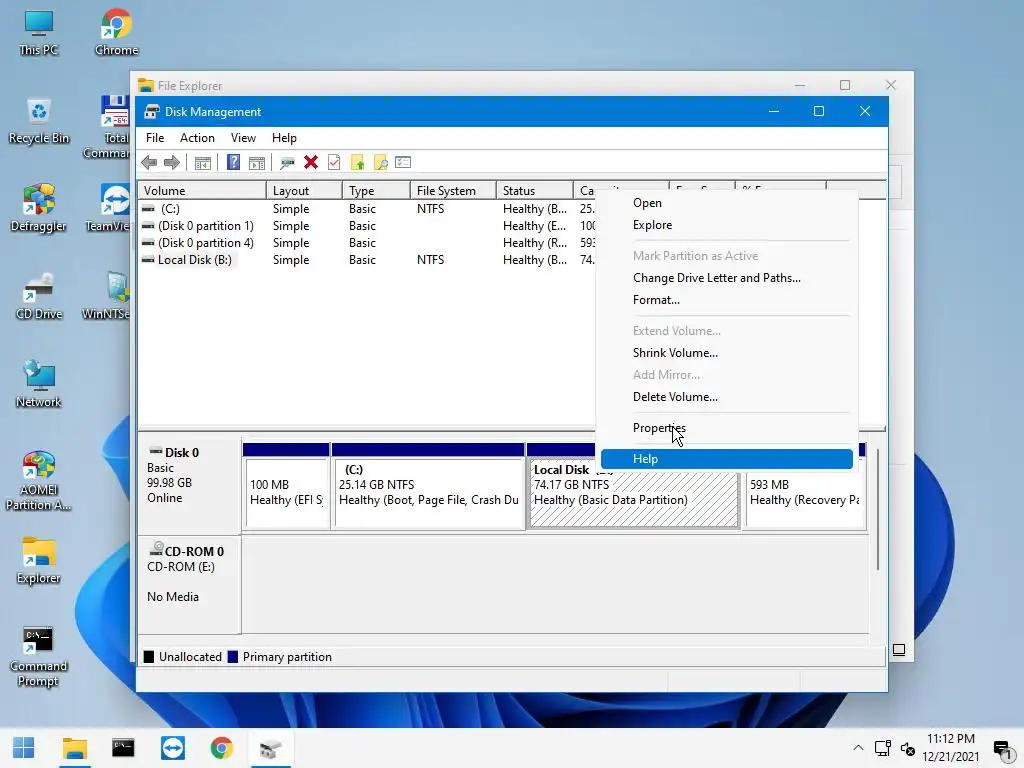The width and height of the screenshot is (1024, 768).
Task: Expand the hidden tray icons chevron
Action: (x=858, y=748)
